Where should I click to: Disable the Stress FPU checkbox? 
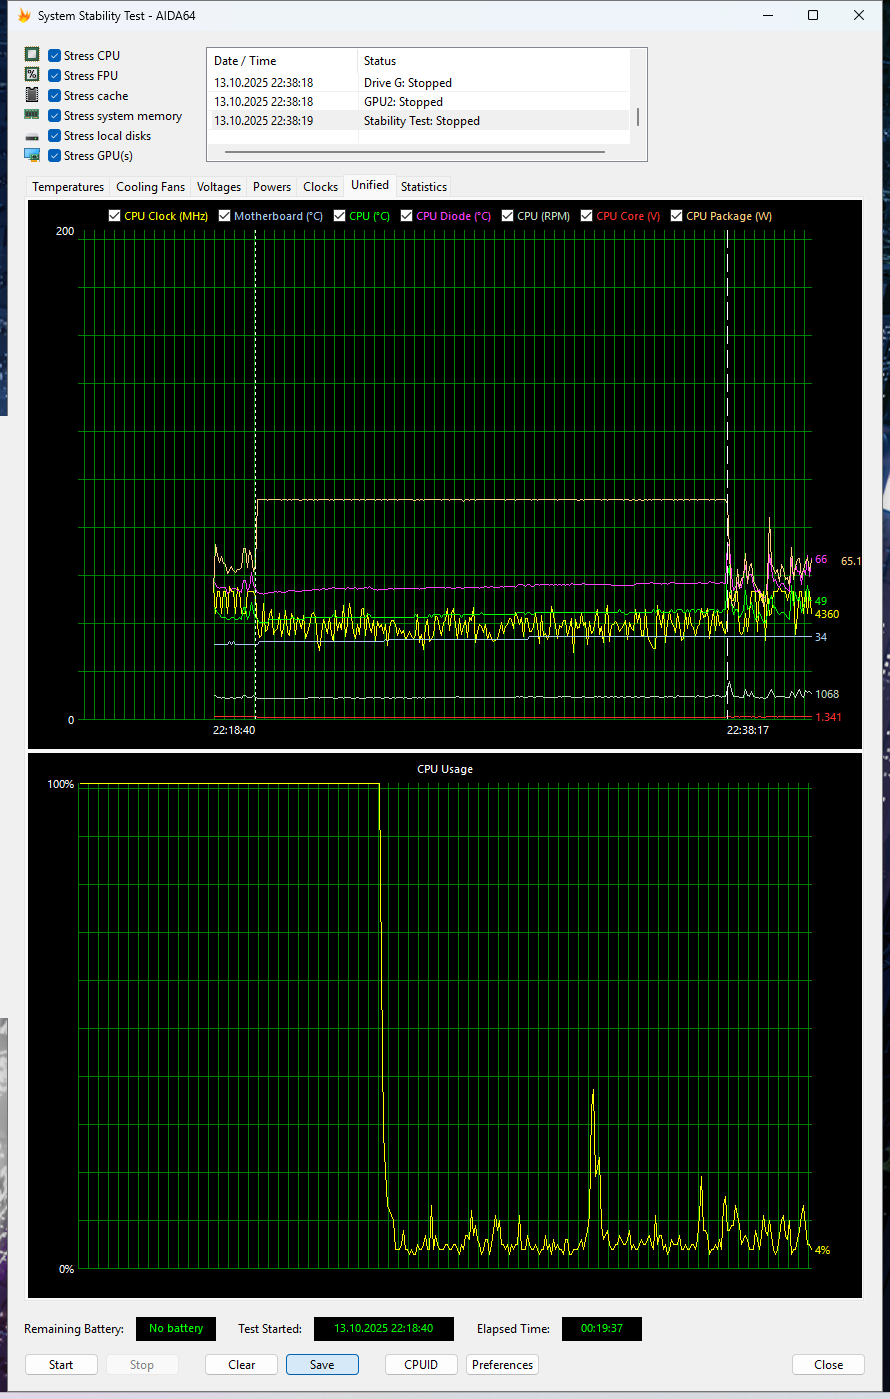(53, 74)
